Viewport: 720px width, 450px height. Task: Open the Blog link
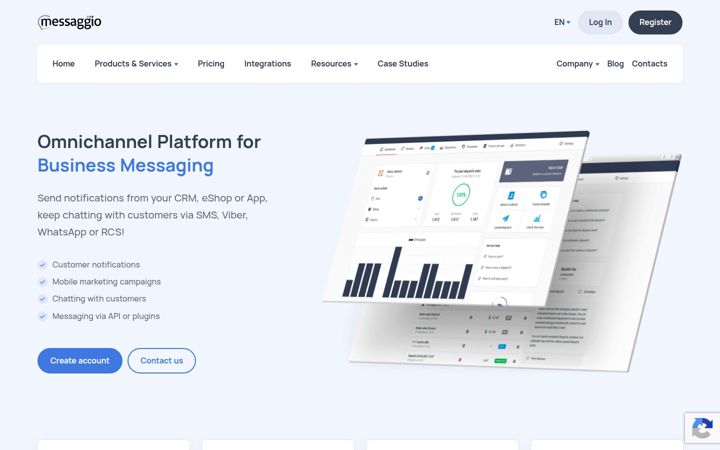[615, 64]
